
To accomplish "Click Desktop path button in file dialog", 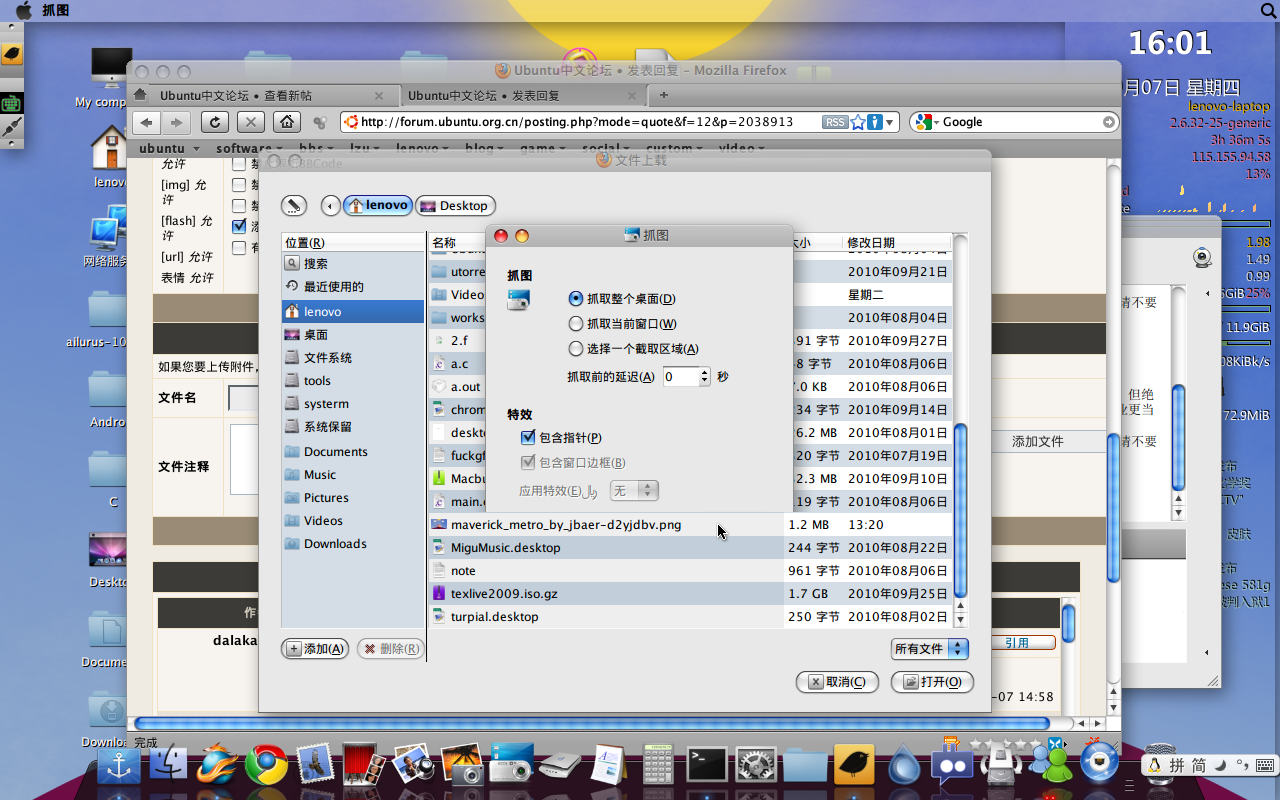I will click(x=455, y=205).
